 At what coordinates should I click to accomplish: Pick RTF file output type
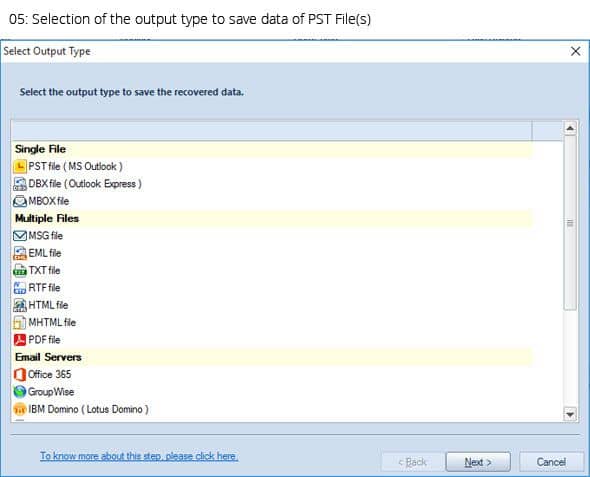[x=44, y=288]
